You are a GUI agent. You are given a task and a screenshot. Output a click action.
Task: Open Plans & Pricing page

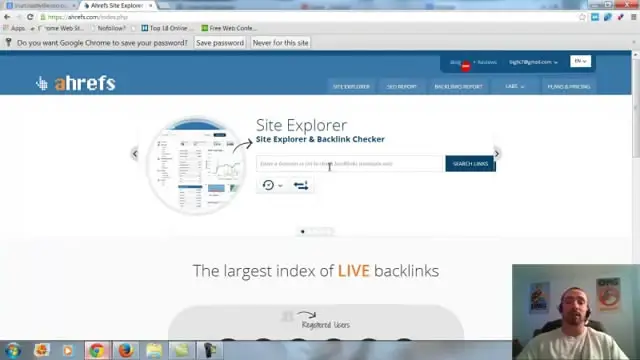point(569,87)
